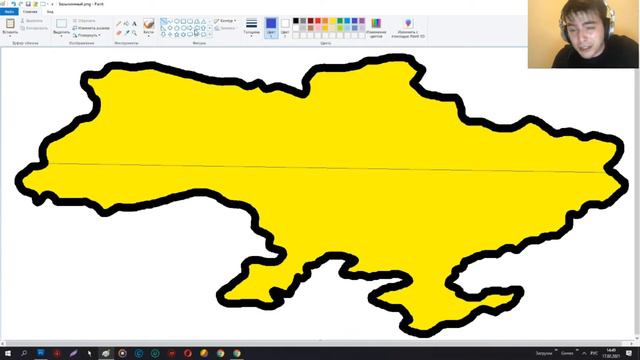Switch to the View (Вид) ribbon tab

(50, 11)
